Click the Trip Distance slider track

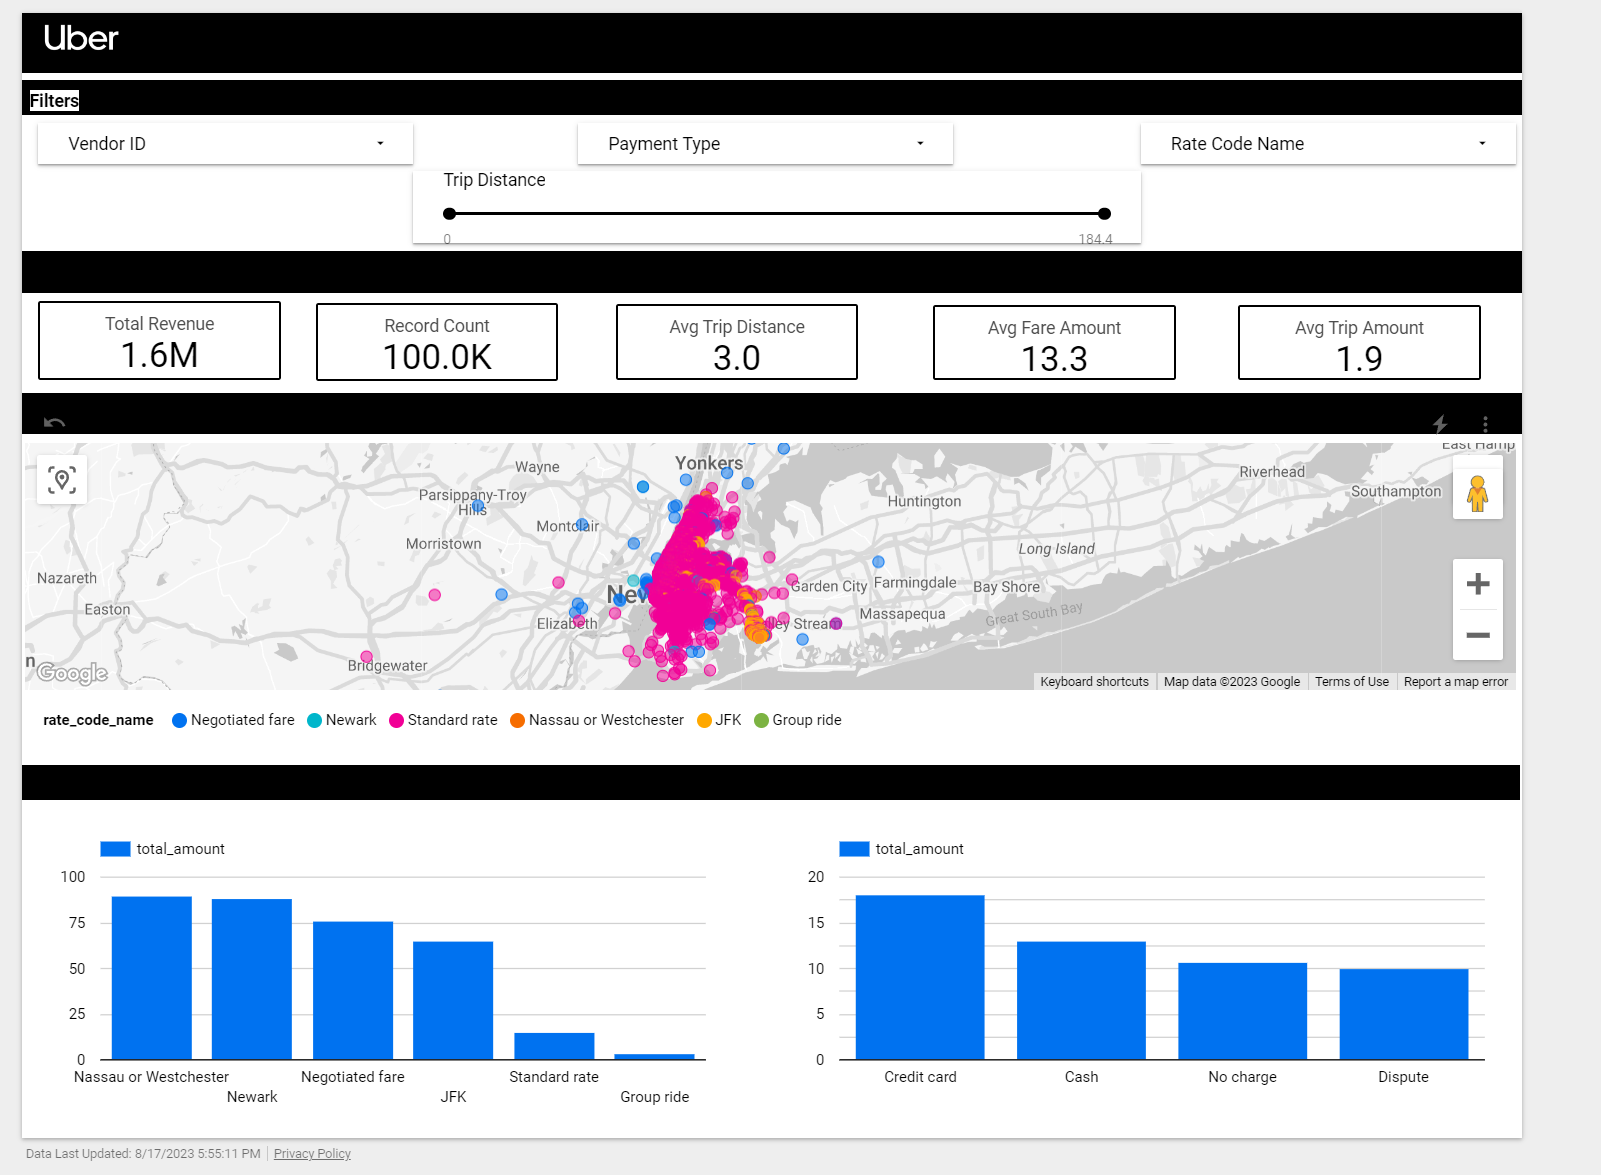777,213
